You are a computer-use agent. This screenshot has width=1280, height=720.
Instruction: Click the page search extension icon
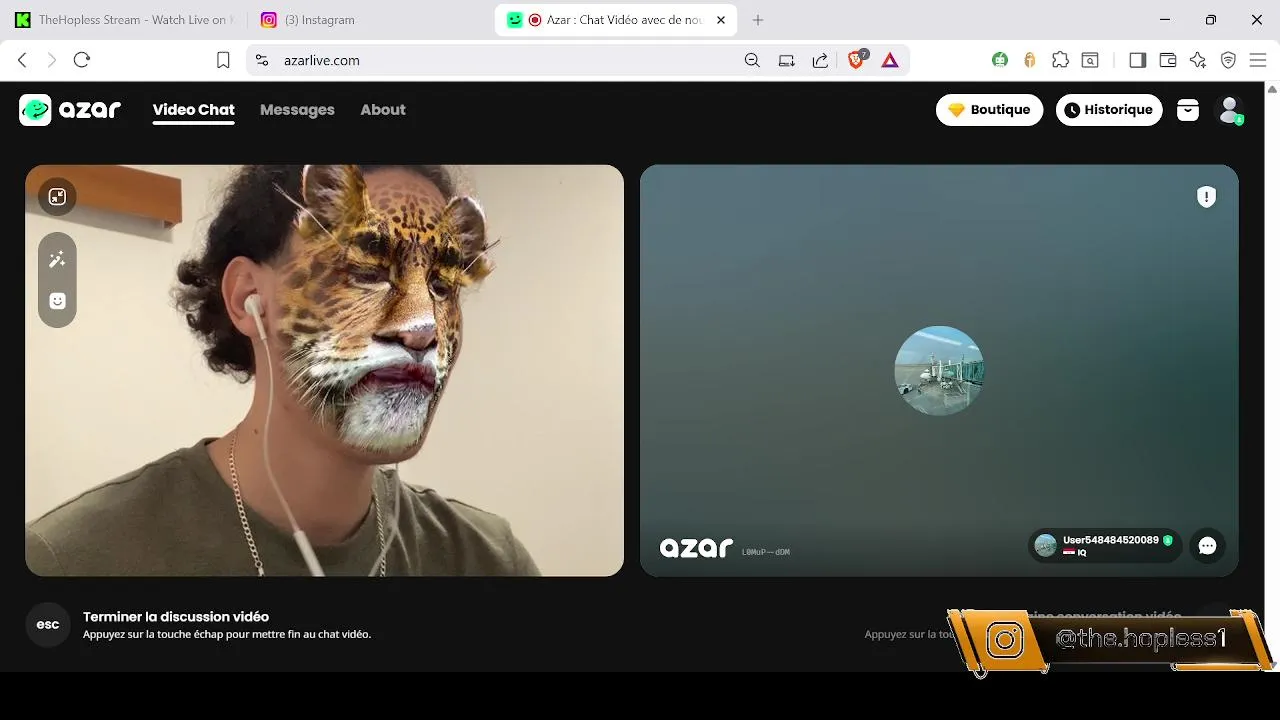(1090, 60)
